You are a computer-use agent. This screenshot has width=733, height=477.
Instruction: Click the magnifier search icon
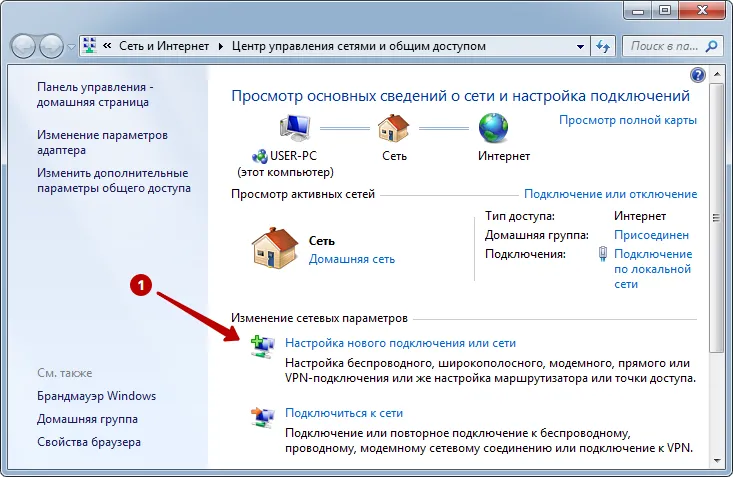point(711,46)
